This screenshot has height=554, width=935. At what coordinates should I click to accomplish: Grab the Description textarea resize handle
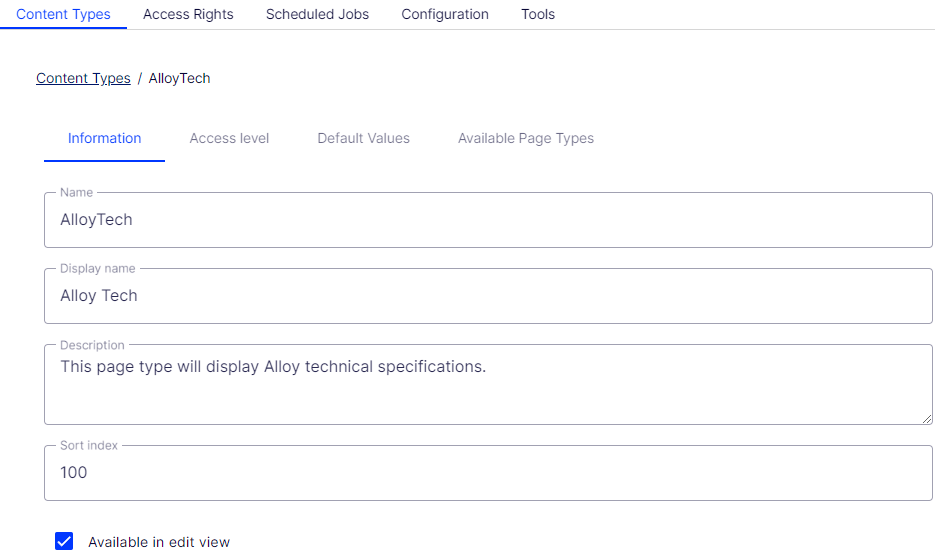point(927,419)
